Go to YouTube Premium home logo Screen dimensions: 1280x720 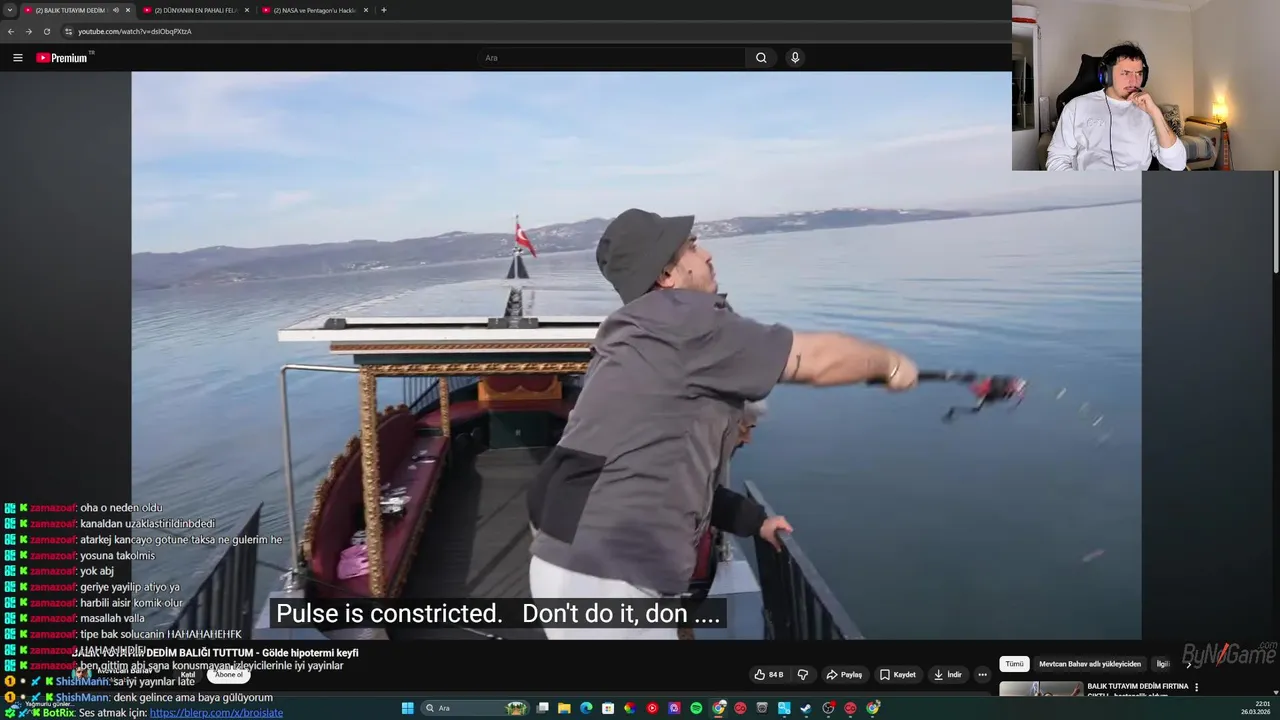point(63,58)
